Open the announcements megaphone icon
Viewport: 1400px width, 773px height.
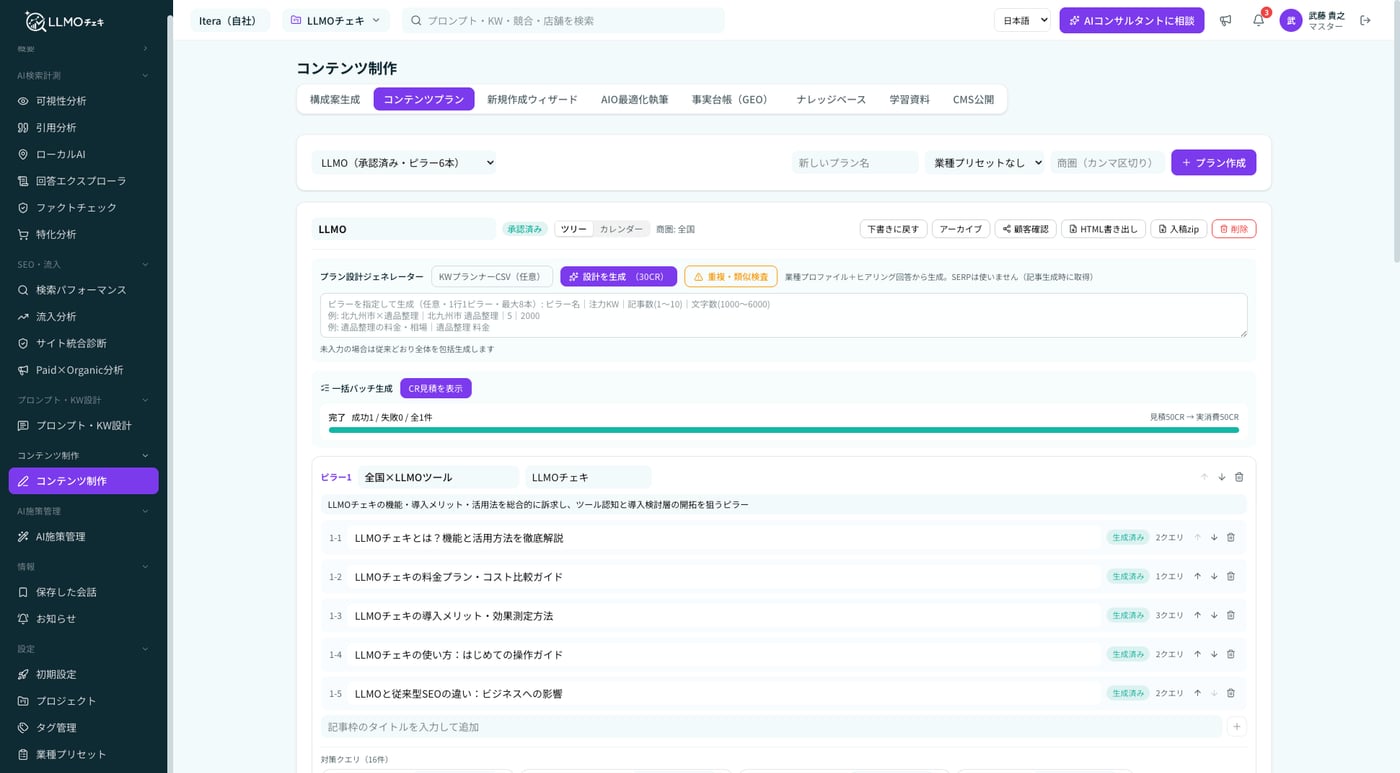[1225, 20]
